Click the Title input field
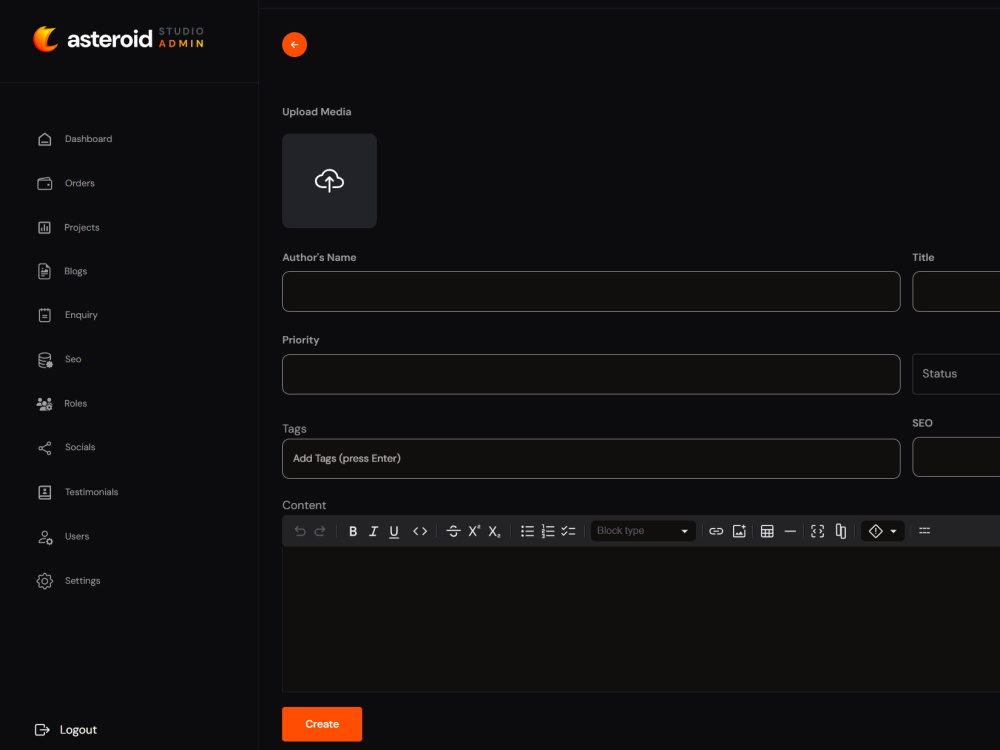 coord(956,291)
